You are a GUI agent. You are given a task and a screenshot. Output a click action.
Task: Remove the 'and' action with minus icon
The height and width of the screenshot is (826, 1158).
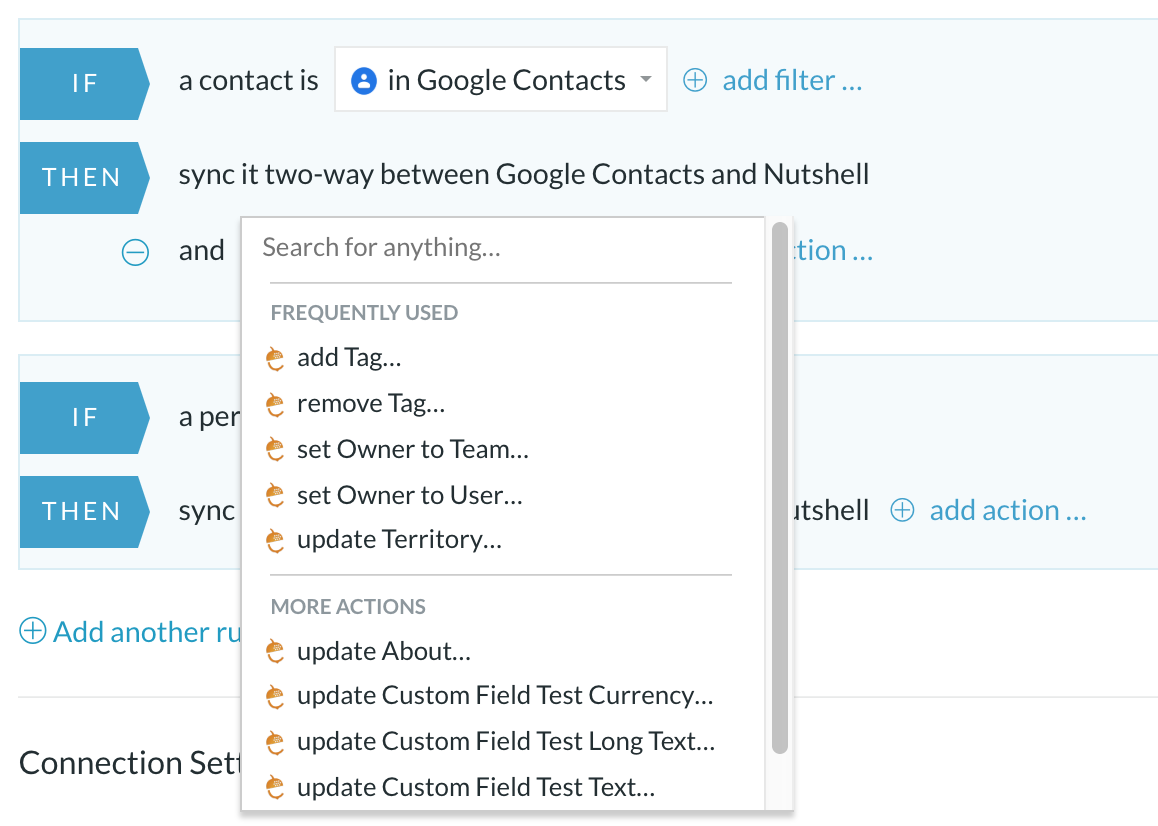click(x=135, y=252)
